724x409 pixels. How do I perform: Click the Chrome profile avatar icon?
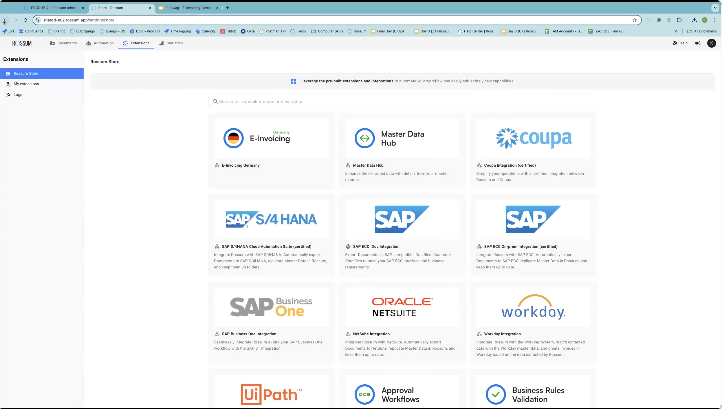[705, 20]
